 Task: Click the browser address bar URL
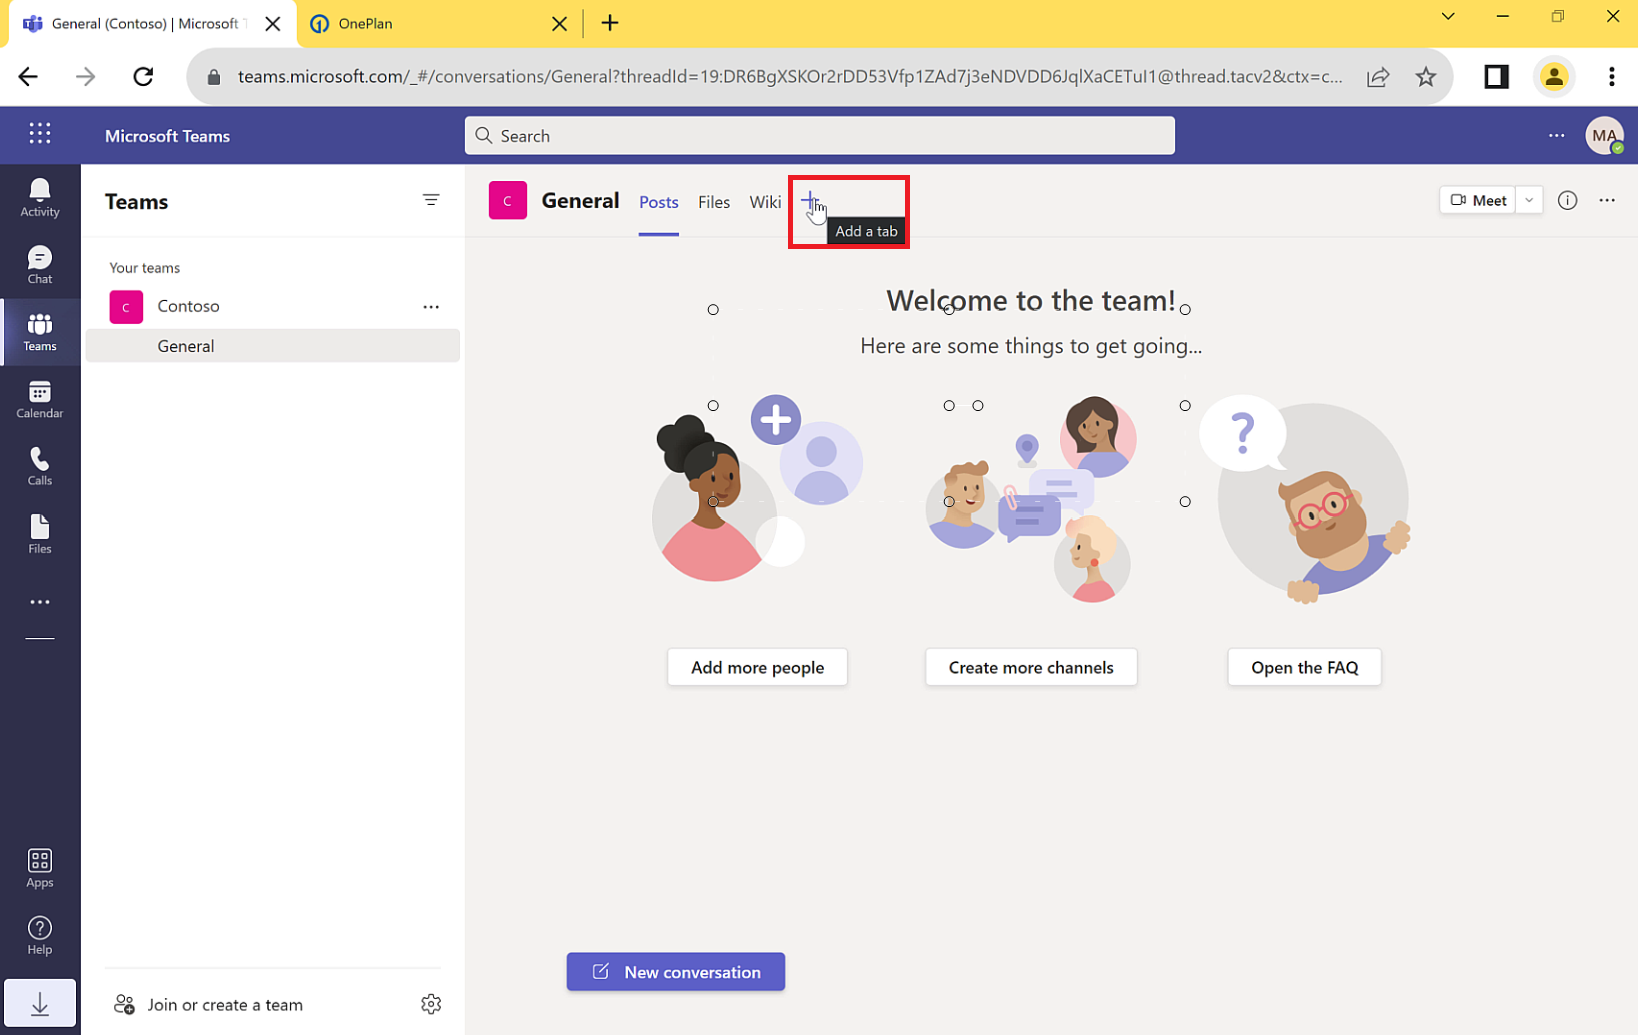point(790,77)
